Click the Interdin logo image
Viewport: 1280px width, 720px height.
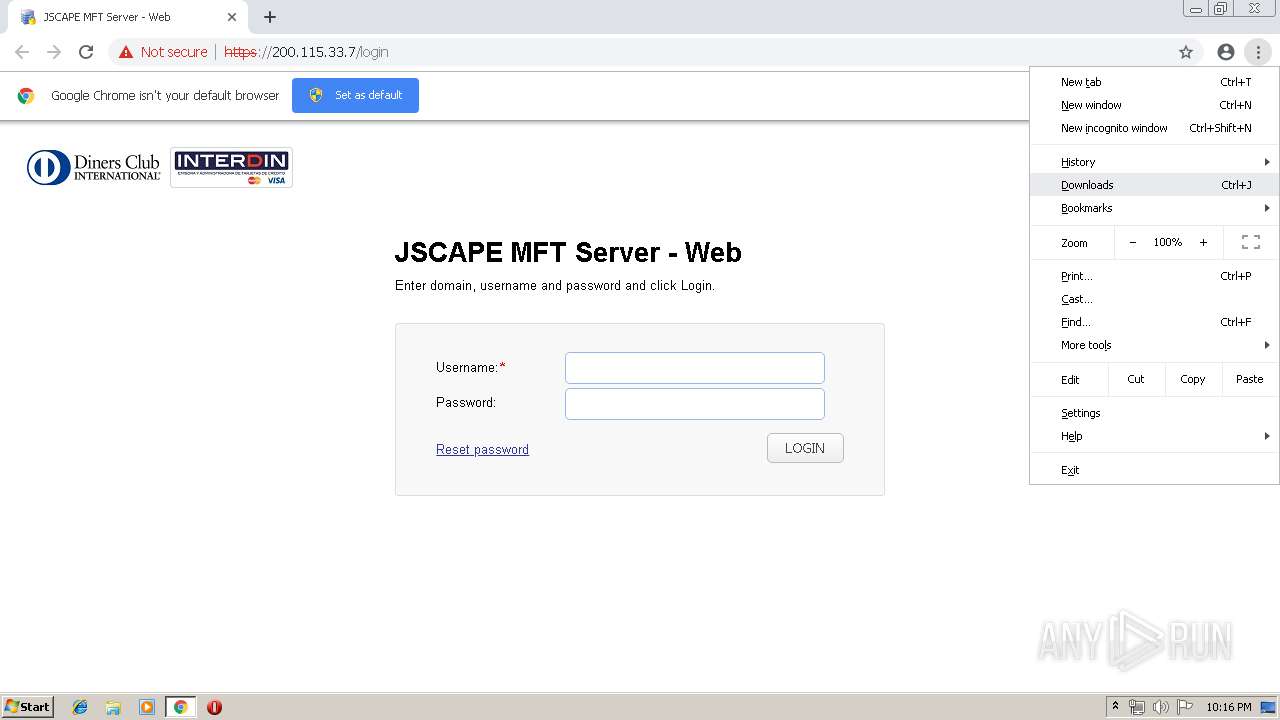231,167
